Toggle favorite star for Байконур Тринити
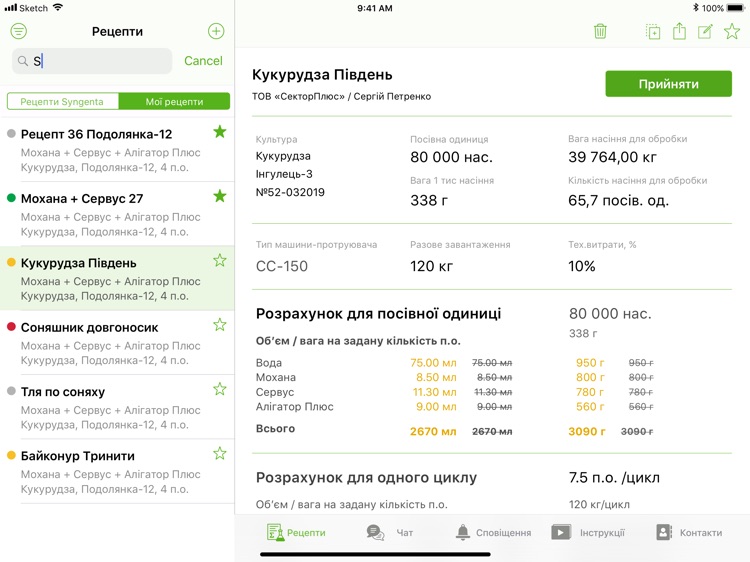The width and height of the screenshot is (750, 562). (220, 453)
